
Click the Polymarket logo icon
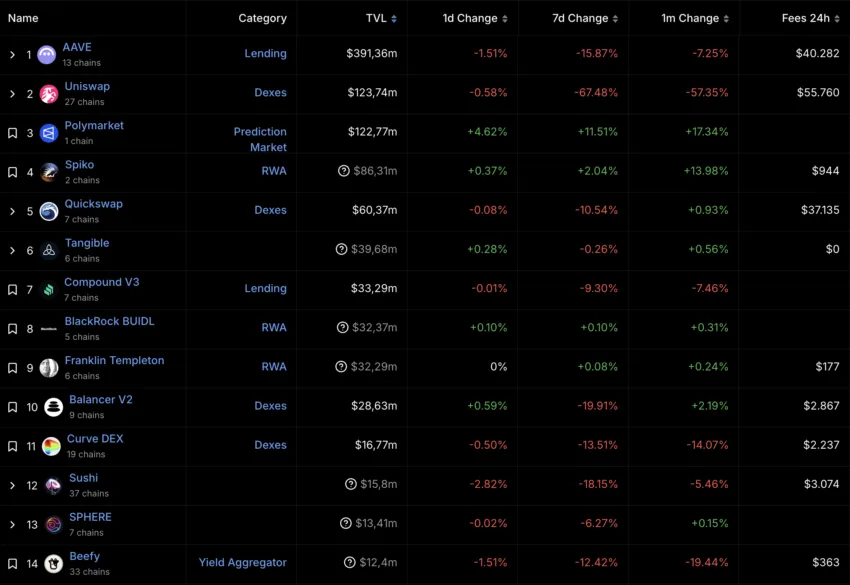click(x=49, y=133)
